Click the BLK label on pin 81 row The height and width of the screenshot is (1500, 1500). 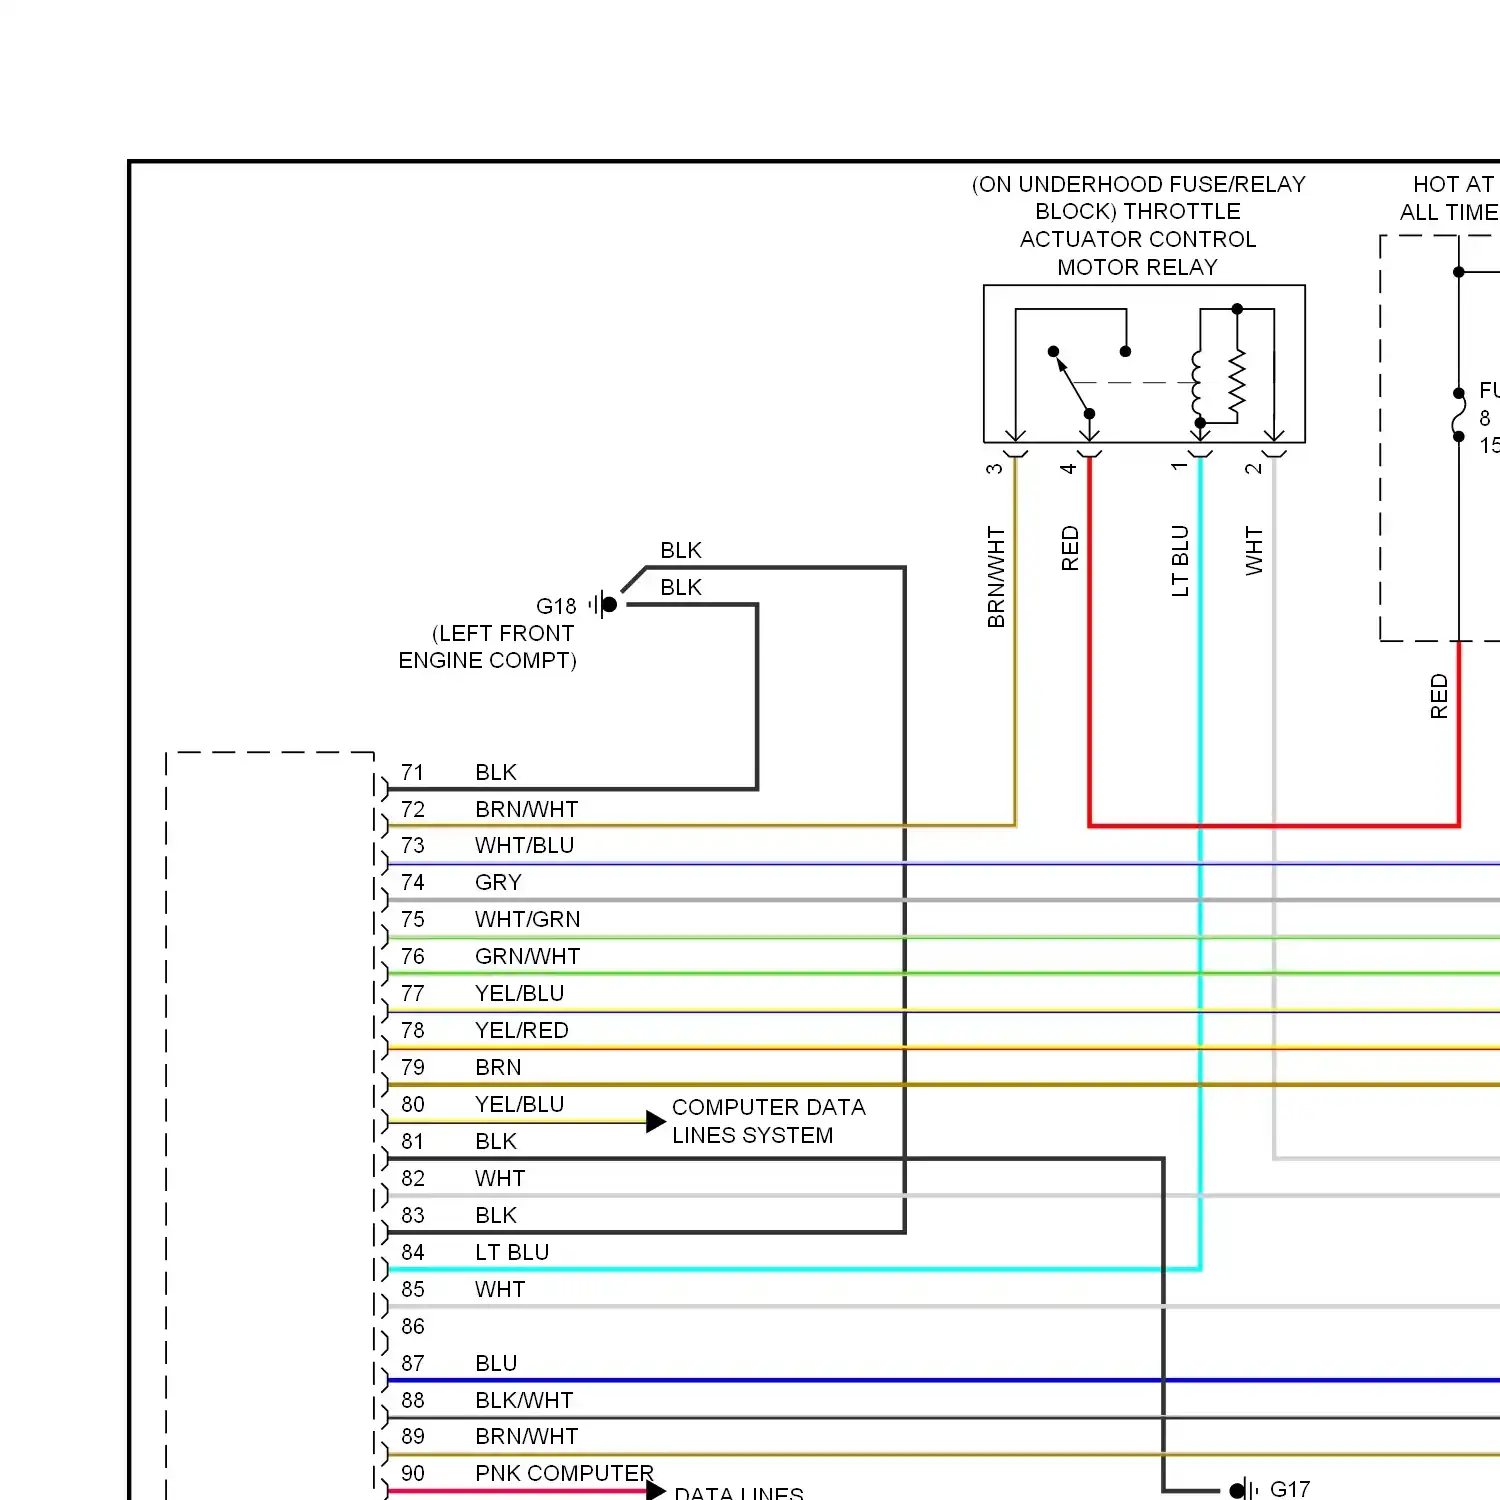[496, 1141]
